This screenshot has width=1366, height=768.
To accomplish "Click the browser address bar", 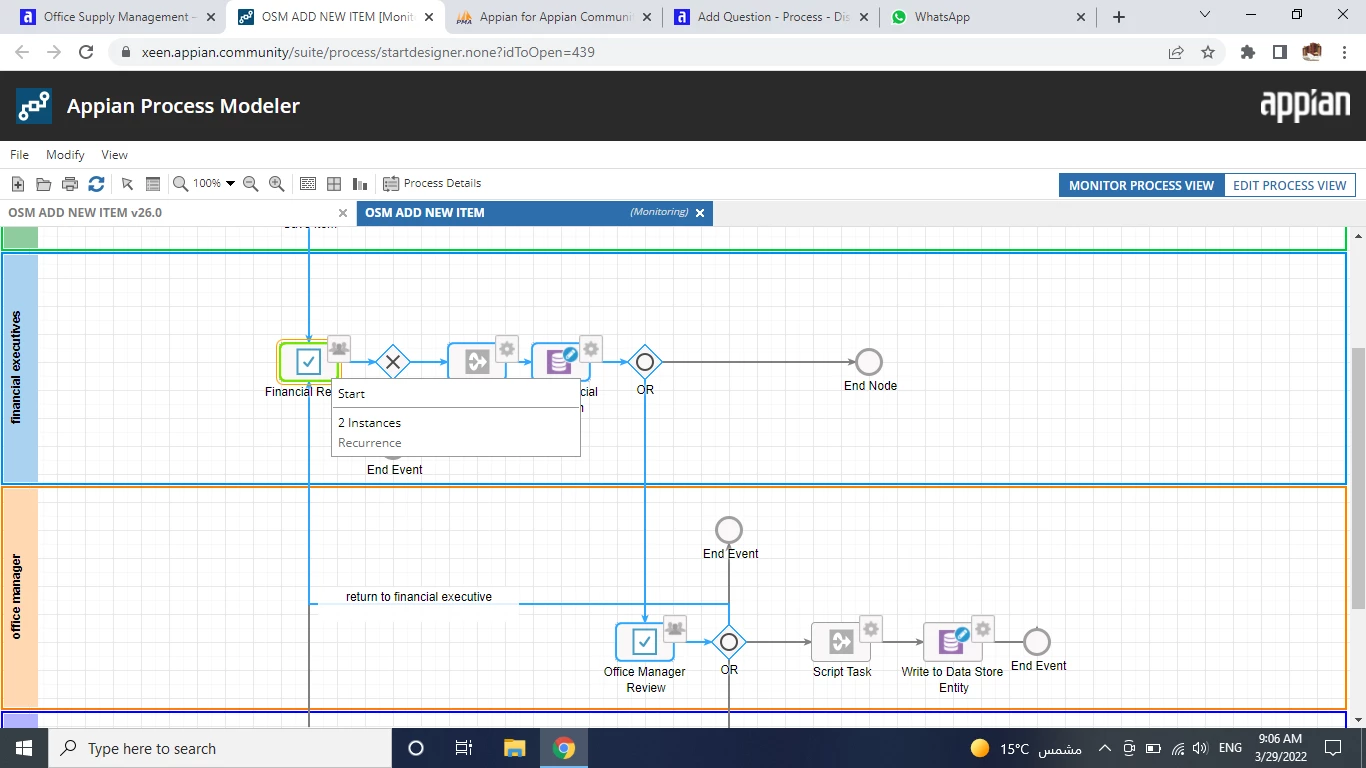I will coord(640,52).
